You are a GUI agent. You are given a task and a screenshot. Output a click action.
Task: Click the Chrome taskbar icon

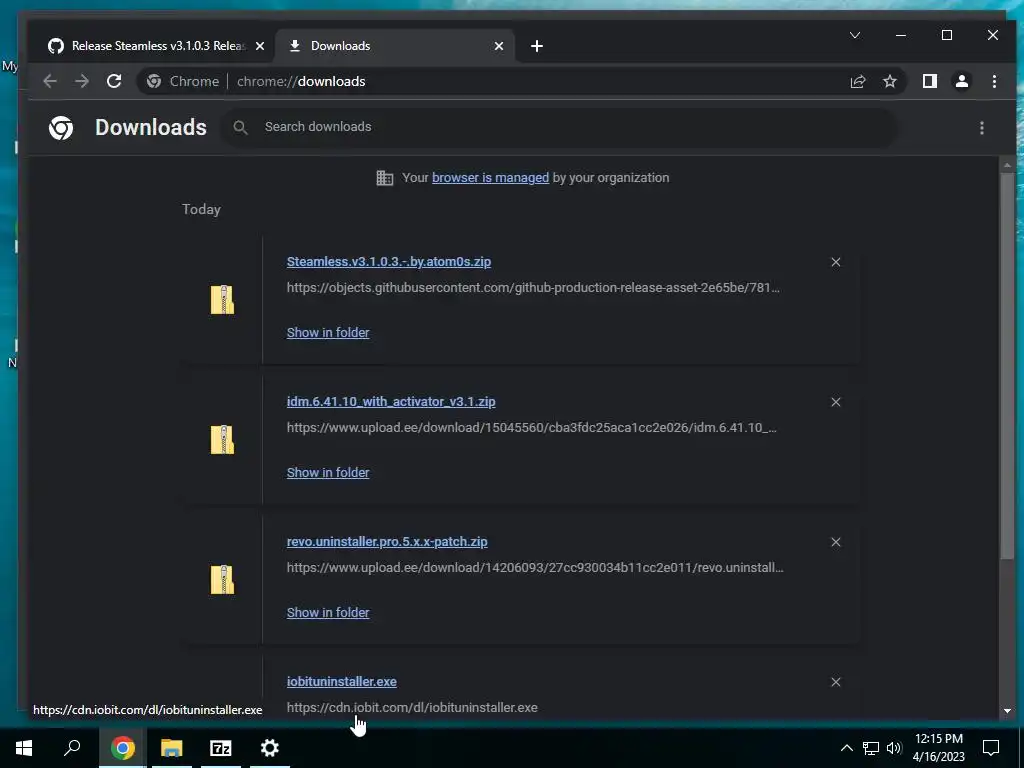tap(122, 748)
